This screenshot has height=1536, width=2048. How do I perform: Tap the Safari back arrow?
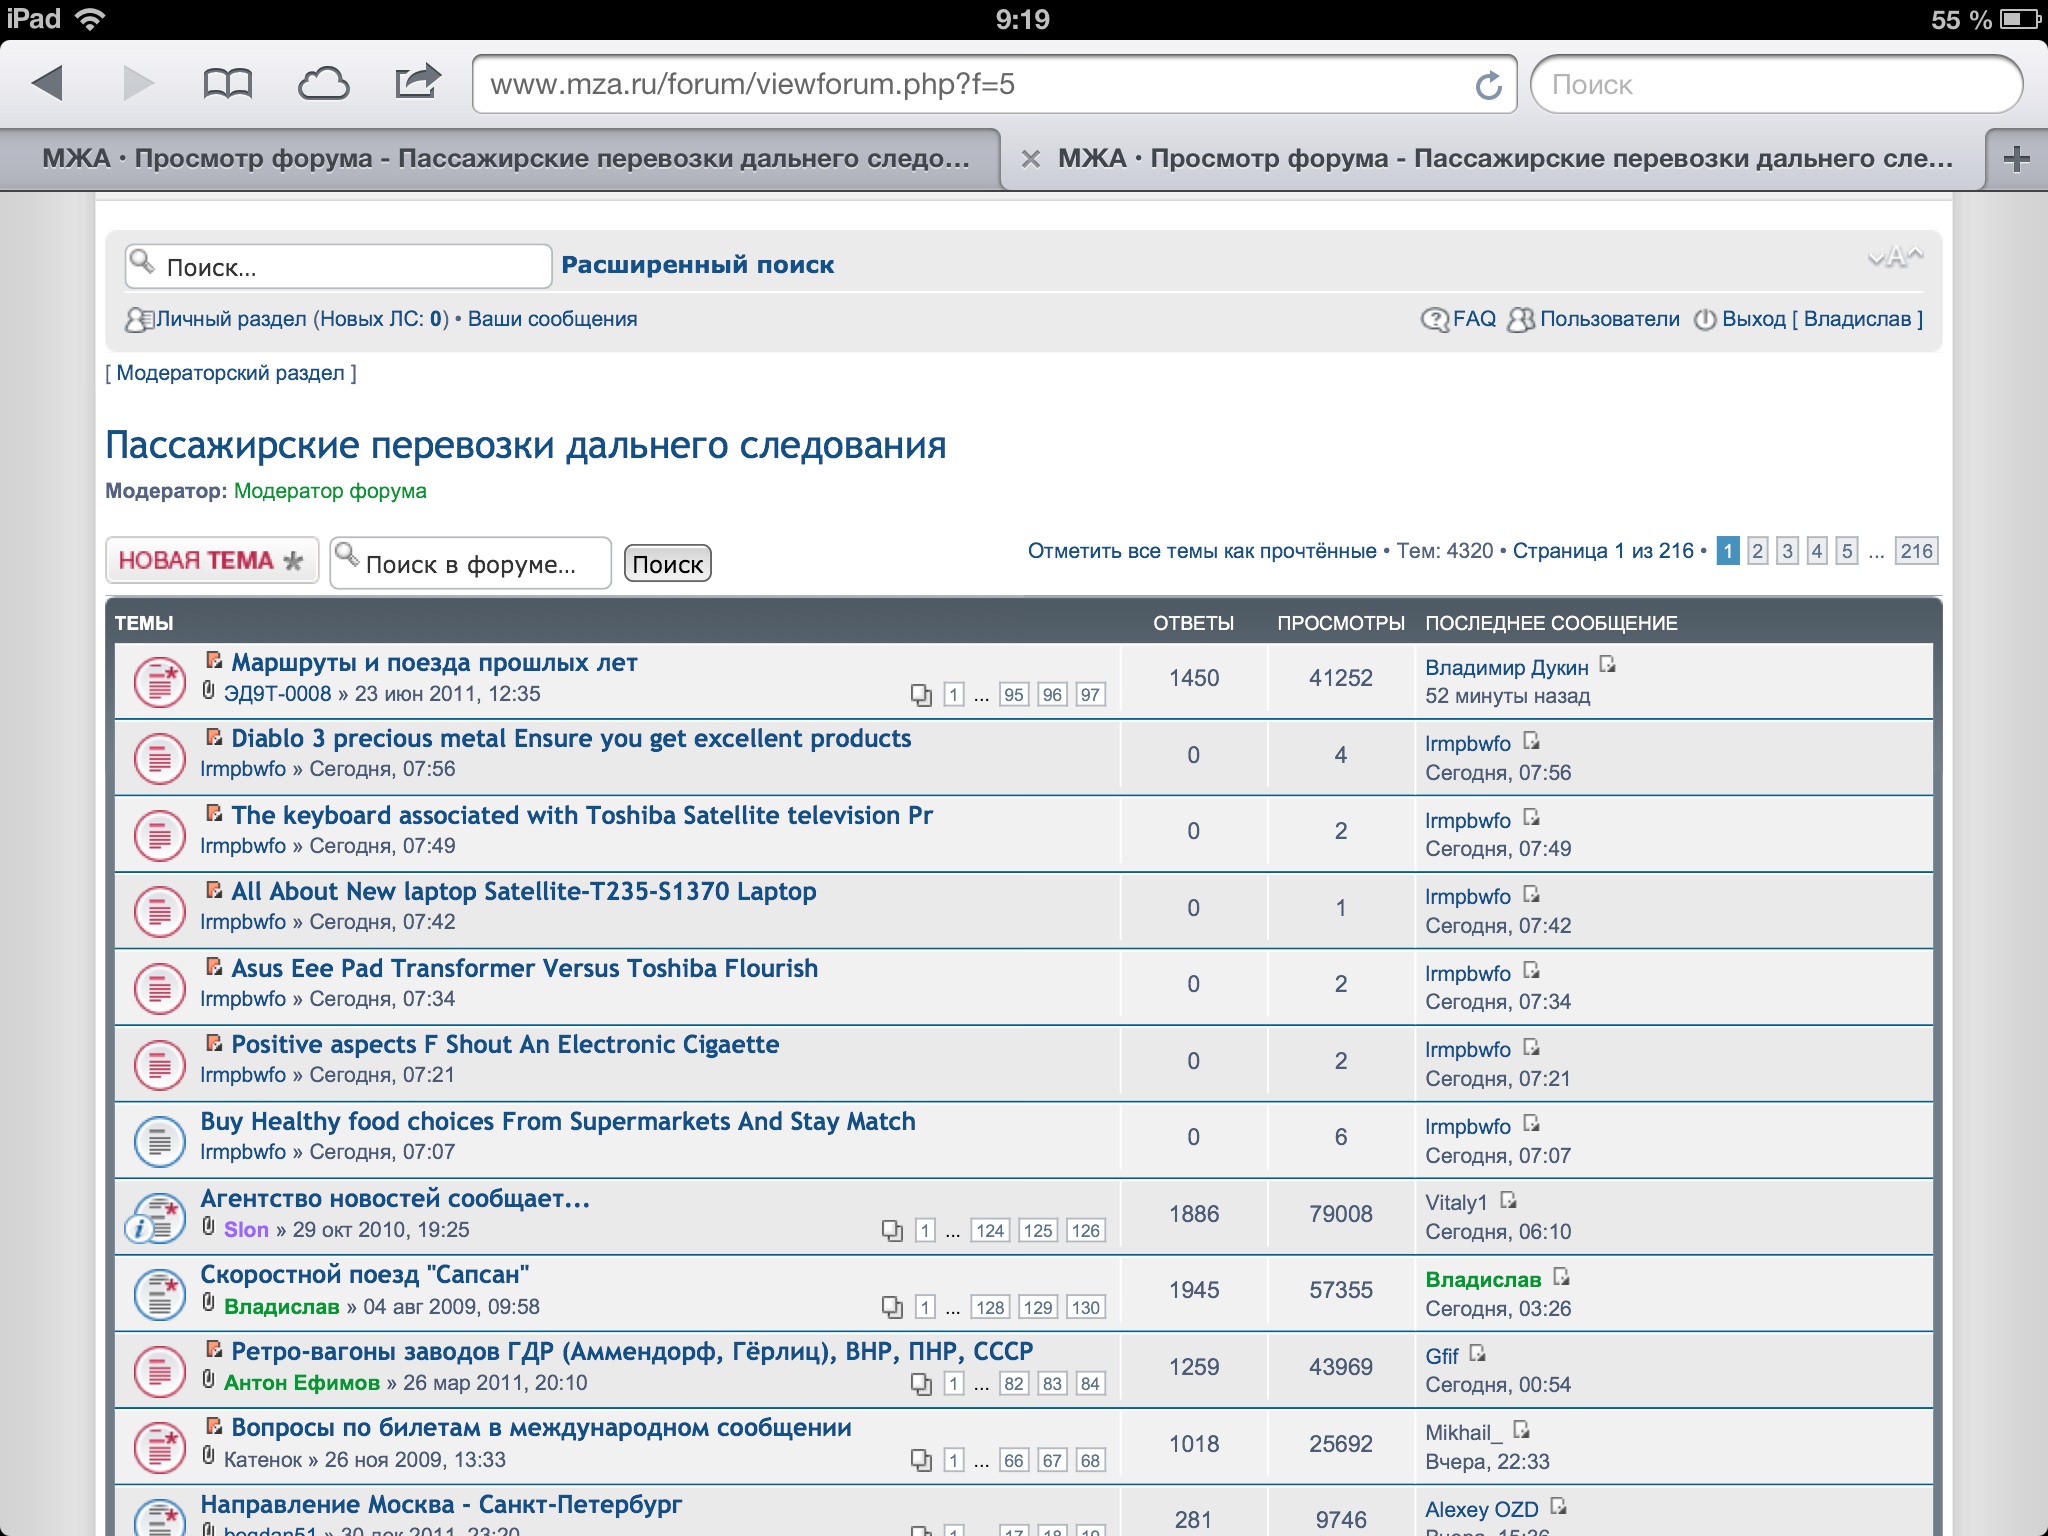click(48, 84)
